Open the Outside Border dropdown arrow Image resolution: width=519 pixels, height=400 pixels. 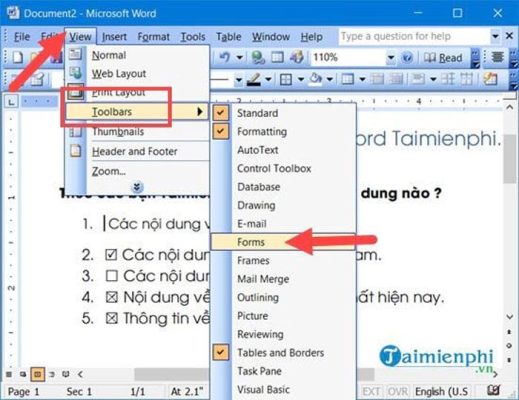point(300,79)
